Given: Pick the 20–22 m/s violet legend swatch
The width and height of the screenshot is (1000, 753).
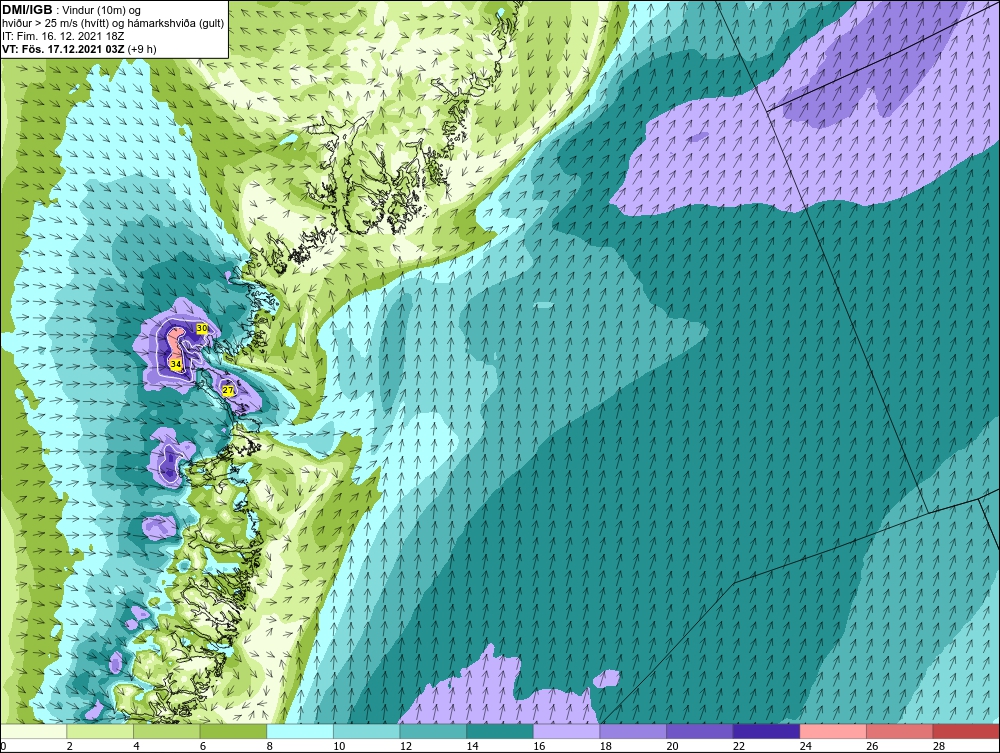Looking at the screenshot, I should (700, 731).
